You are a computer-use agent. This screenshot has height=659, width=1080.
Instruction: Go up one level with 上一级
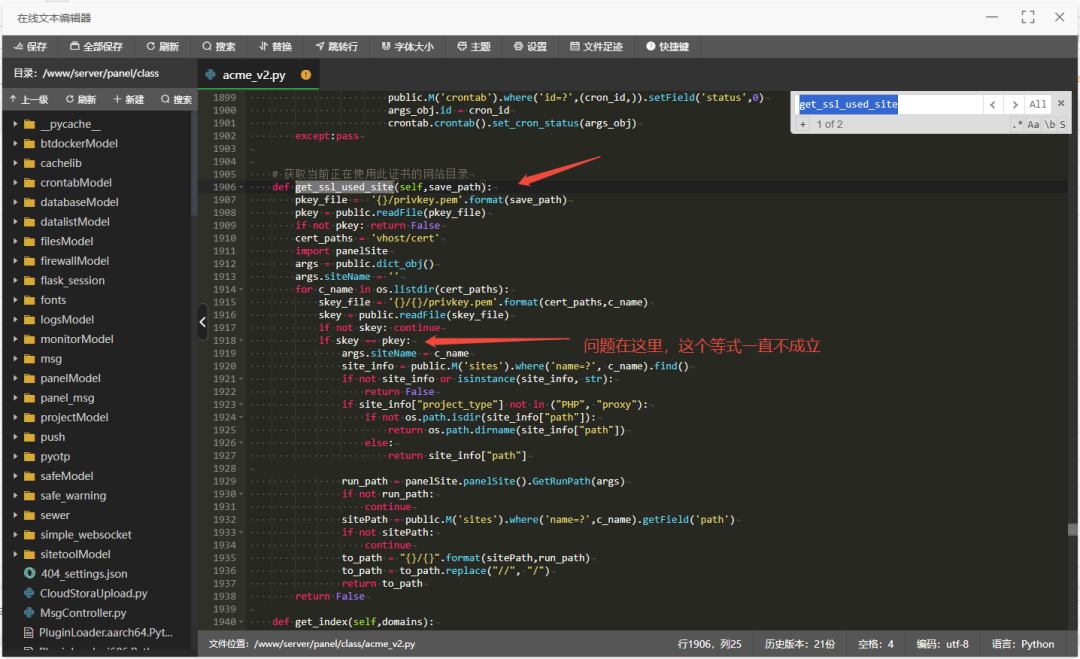click(29, 100)
